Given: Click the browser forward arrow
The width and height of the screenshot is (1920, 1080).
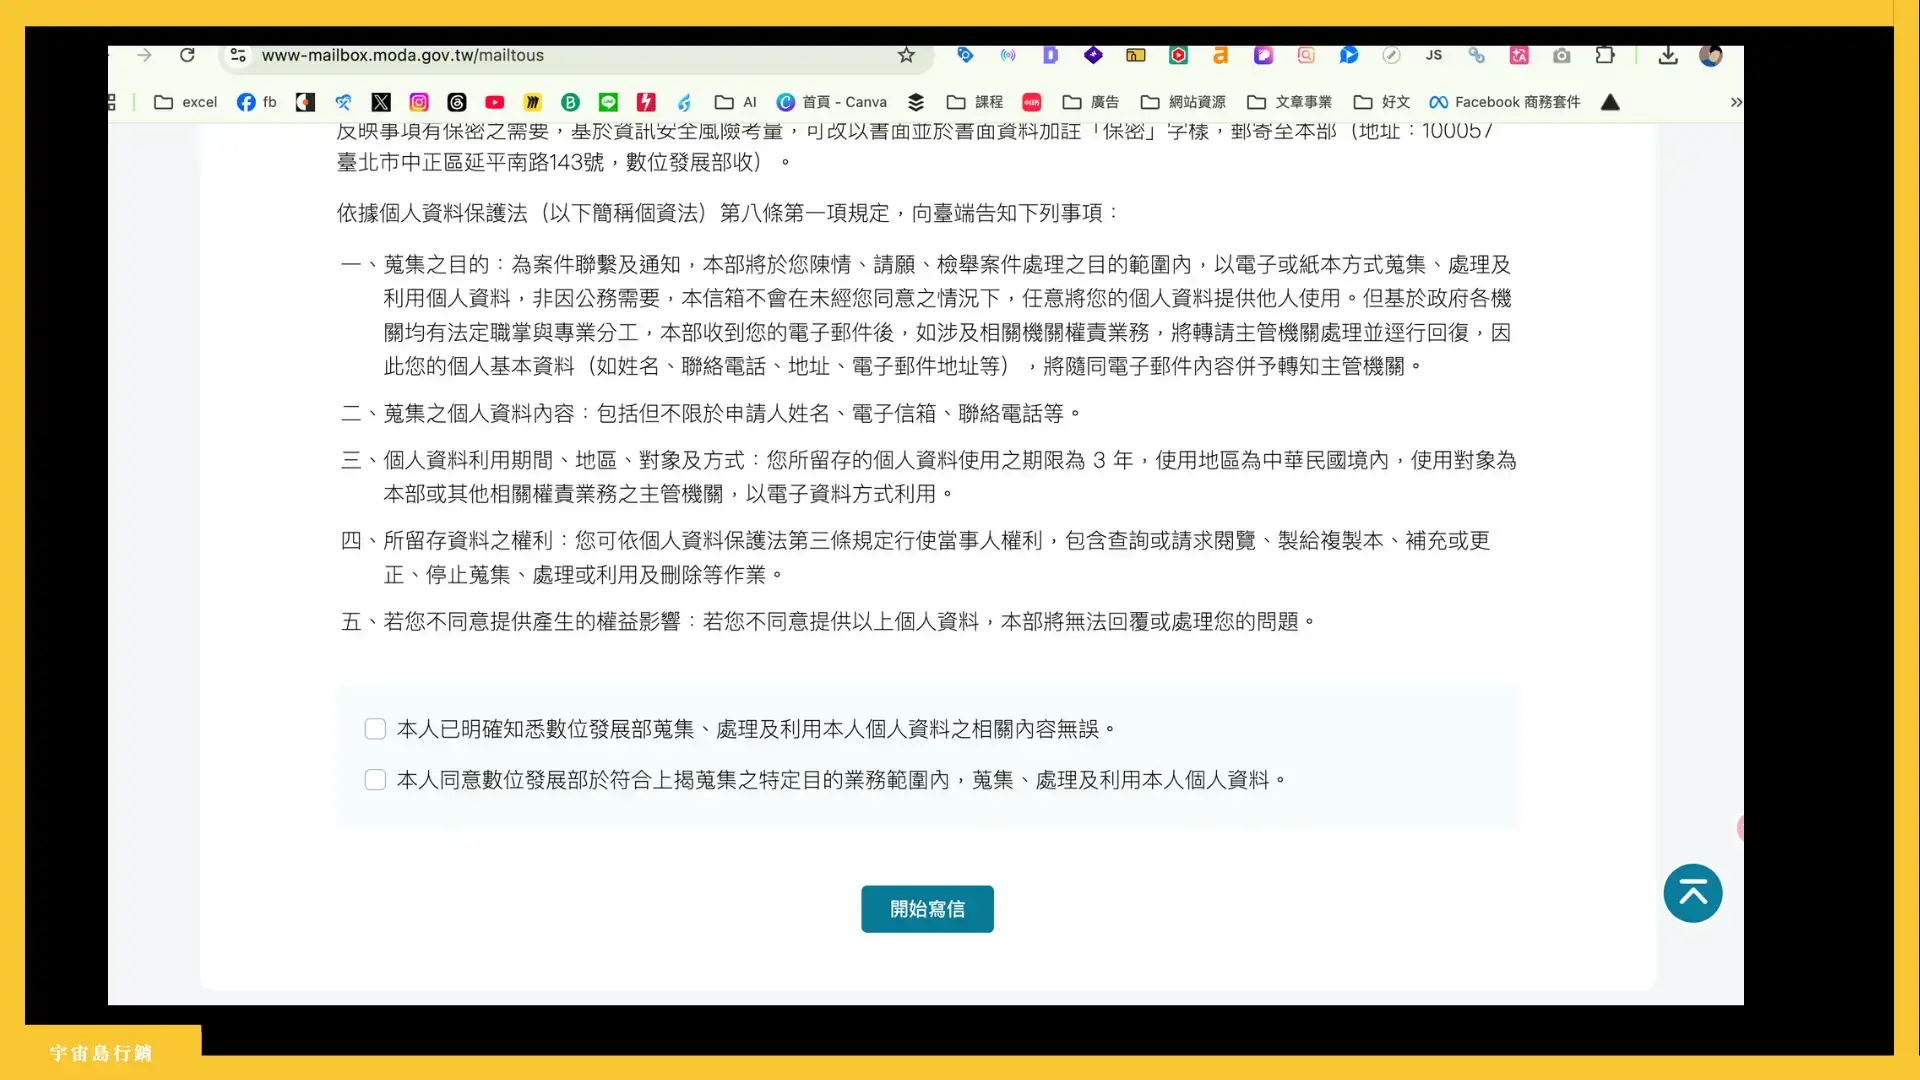Looking at the screenshot, I should [x=144, y=56].
